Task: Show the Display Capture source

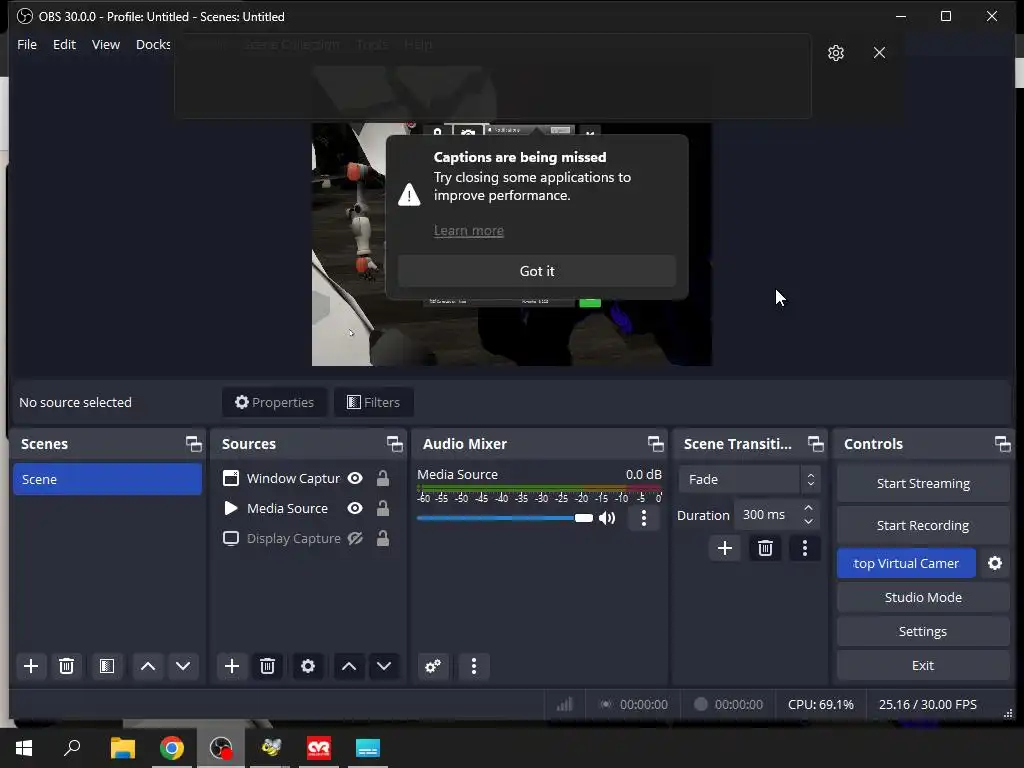Action: pyautogui.click(x=355, y=538)
